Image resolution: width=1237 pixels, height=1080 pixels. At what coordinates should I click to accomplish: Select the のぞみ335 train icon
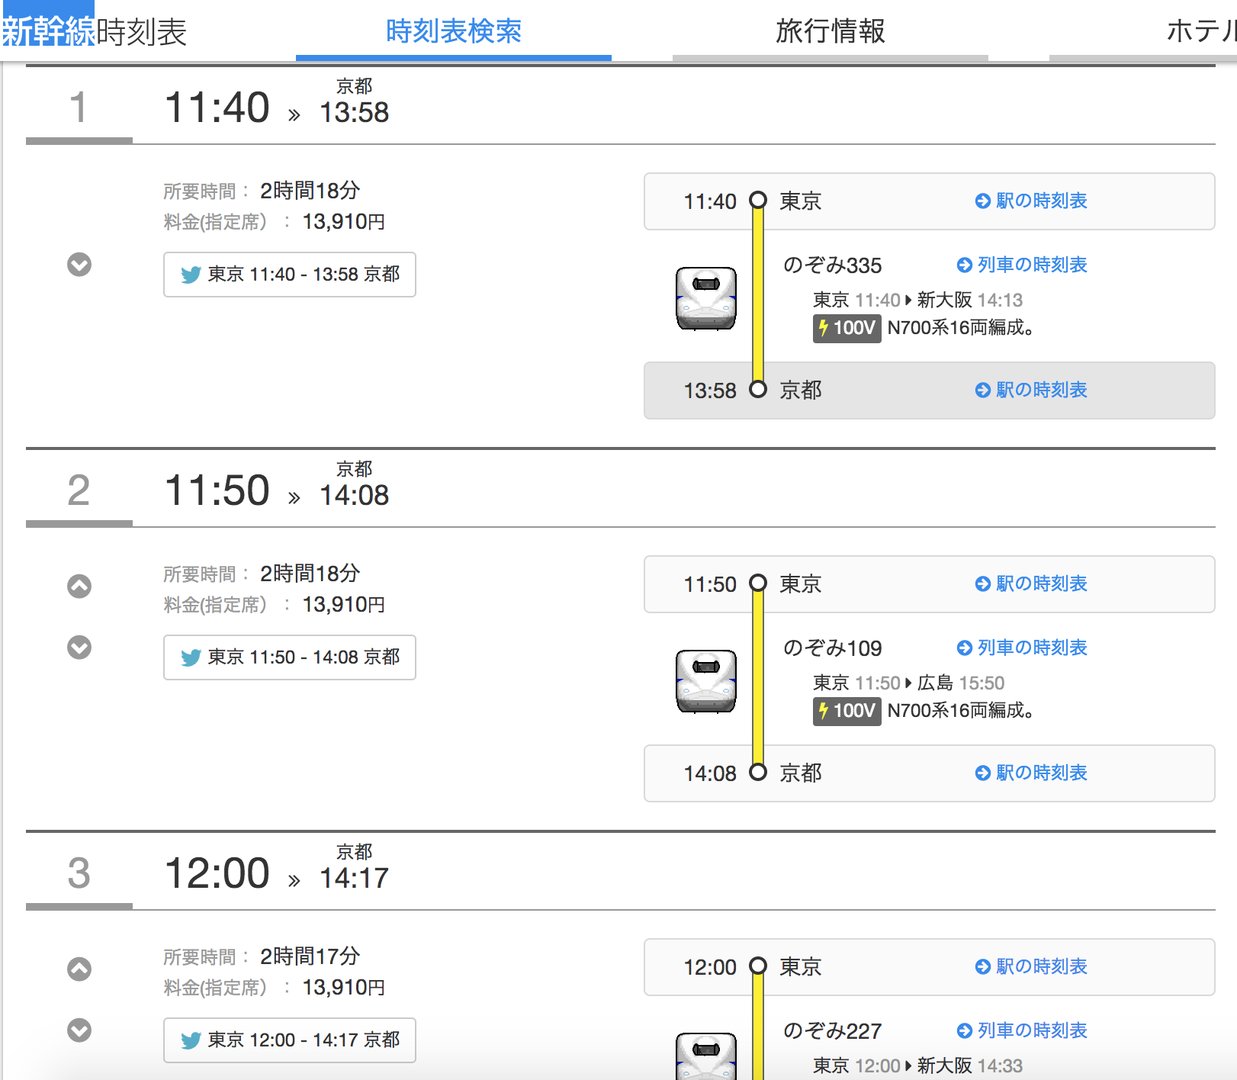(704, 297)
